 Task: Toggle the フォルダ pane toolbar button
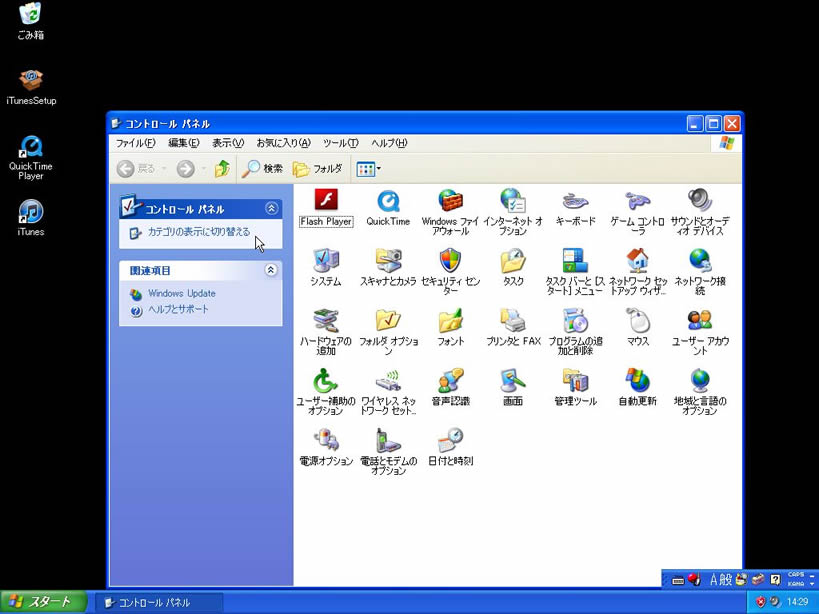[318, 169]
